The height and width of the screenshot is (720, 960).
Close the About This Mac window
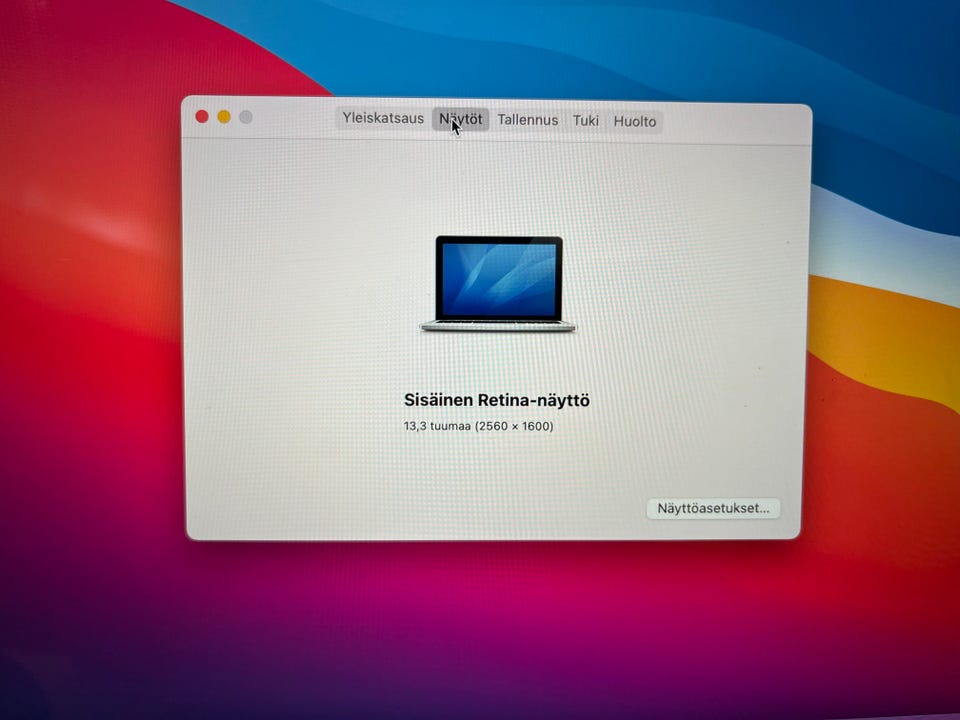point(202,116)
